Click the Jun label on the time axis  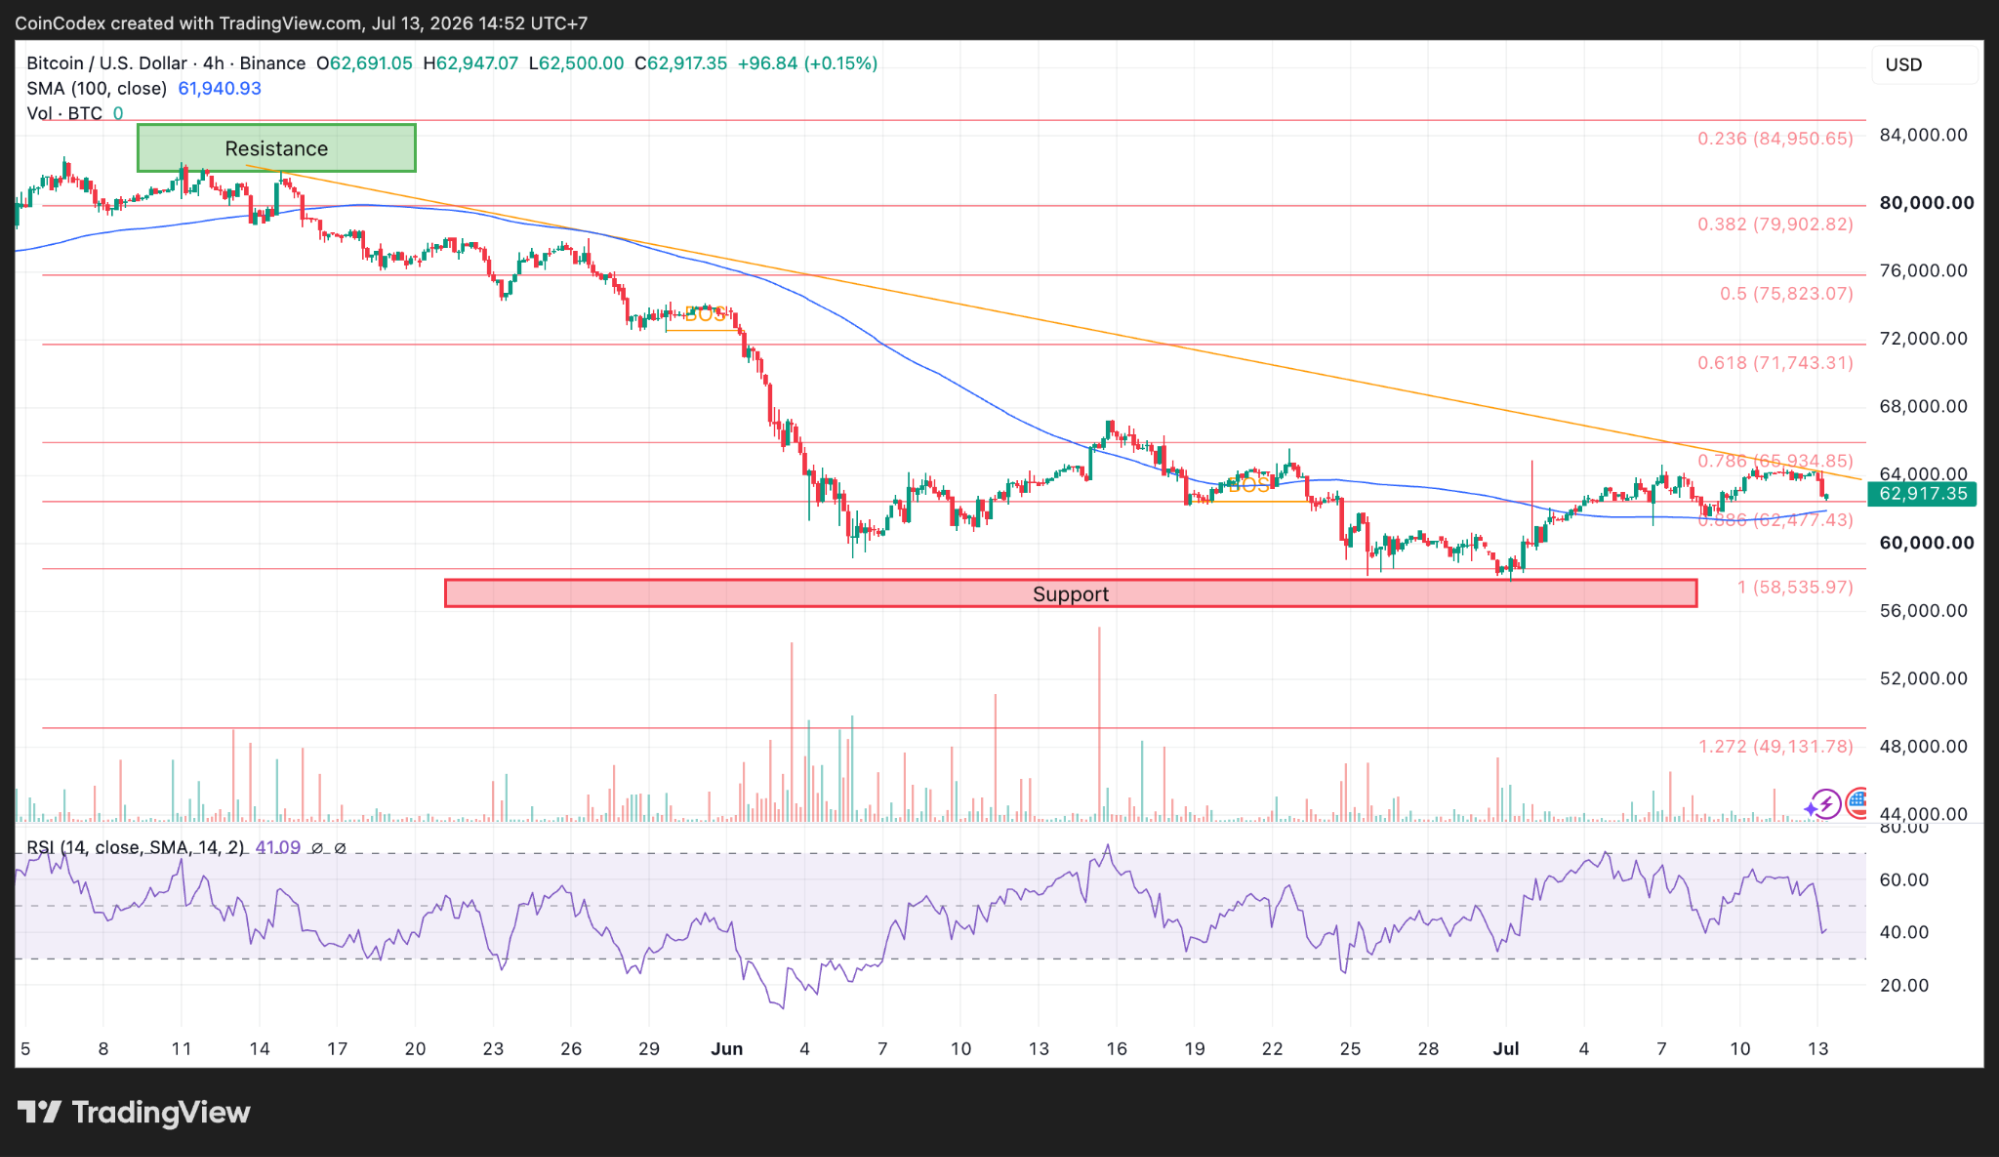click(727, 1049)
